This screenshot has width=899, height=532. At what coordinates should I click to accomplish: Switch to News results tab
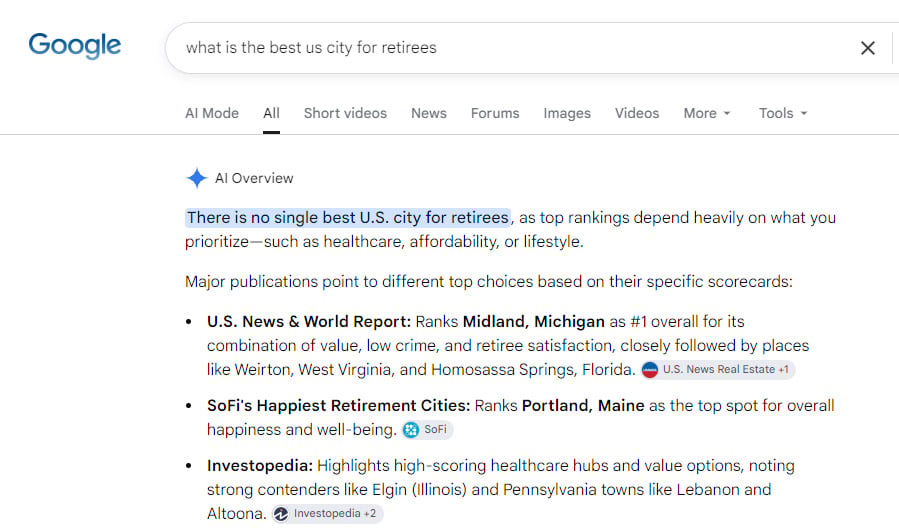[429, 114]
